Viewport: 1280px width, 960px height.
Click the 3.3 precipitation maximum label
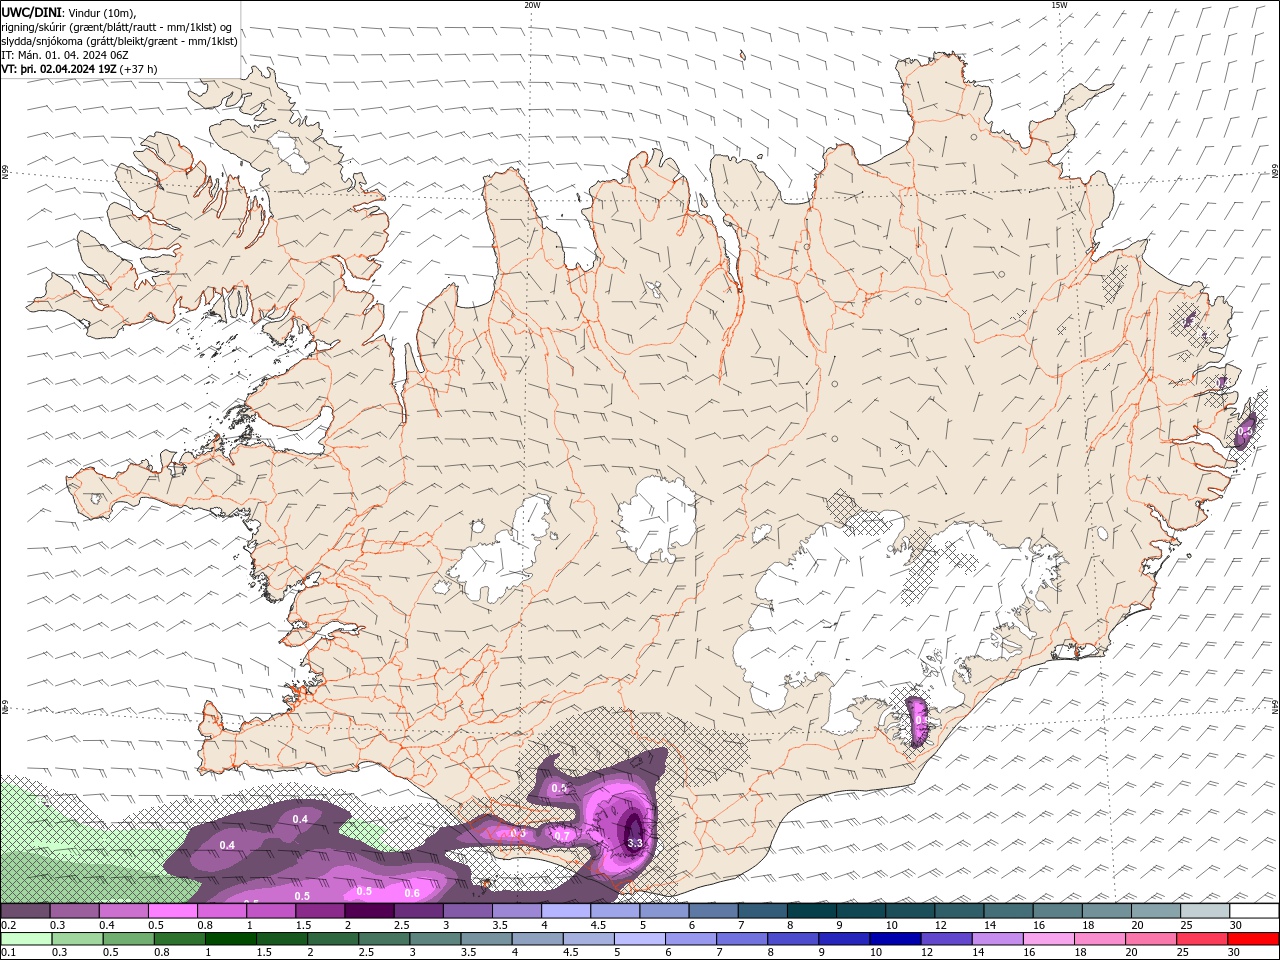click(635, 843)
